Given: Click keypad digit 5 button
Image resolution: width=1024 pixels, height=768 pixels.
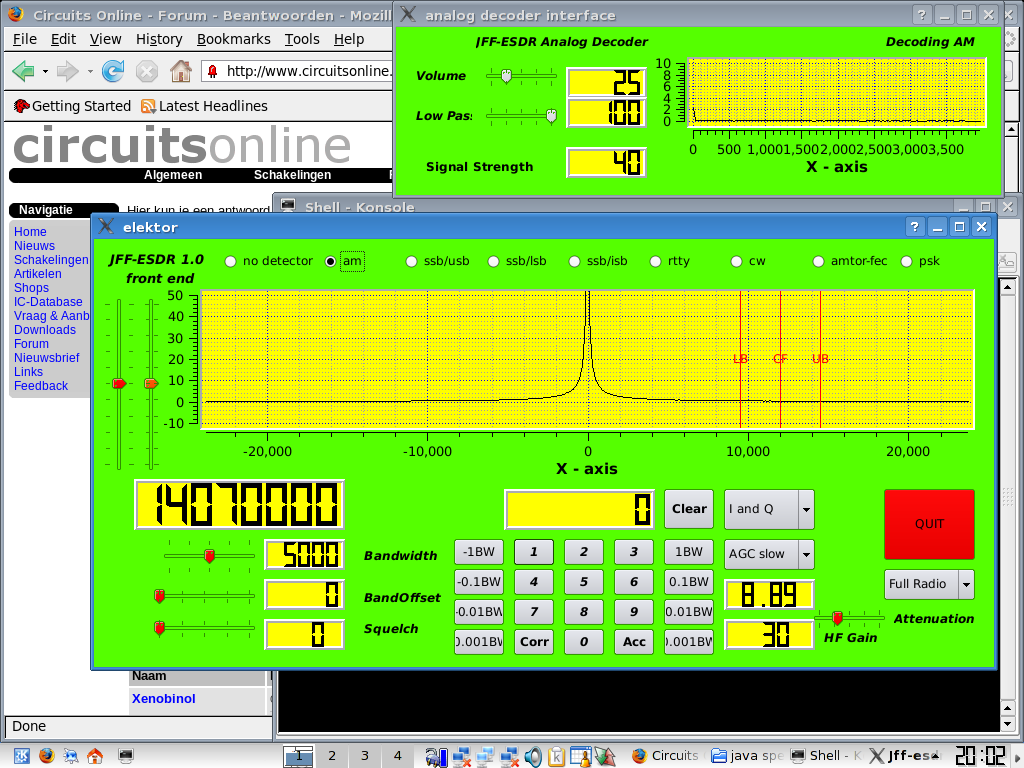Looking at the screenshot, I should 583,582.
